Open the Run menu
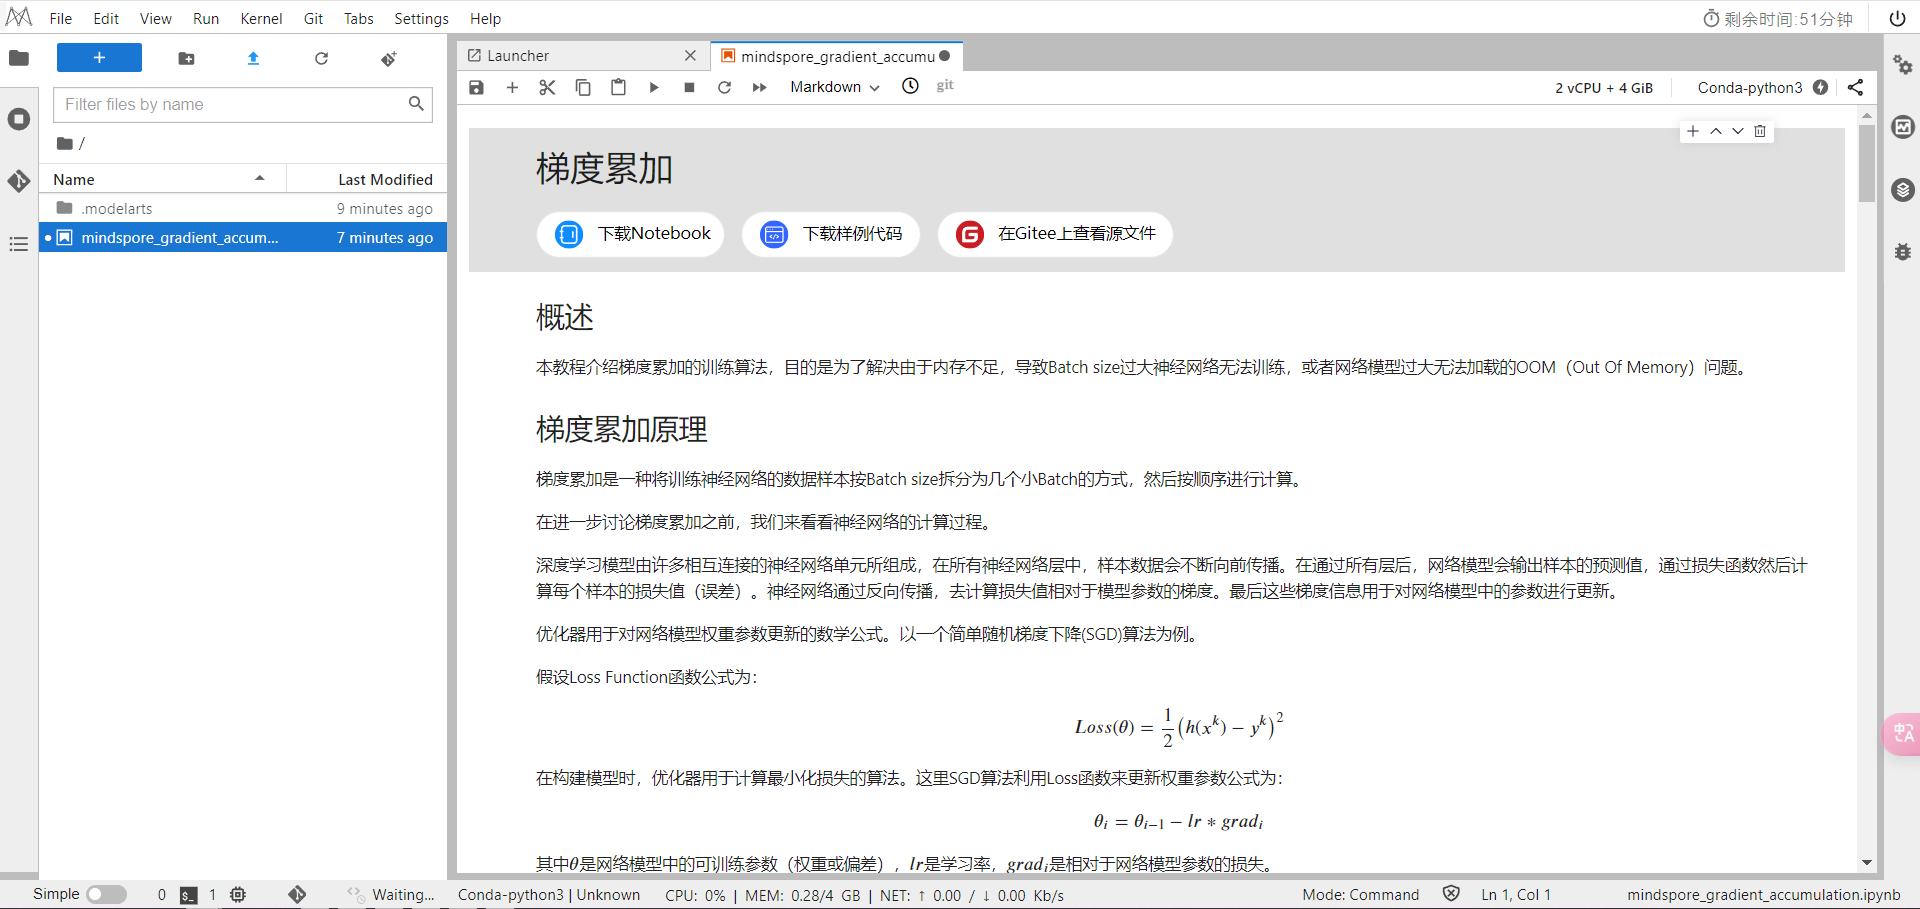 coord(206,18)
